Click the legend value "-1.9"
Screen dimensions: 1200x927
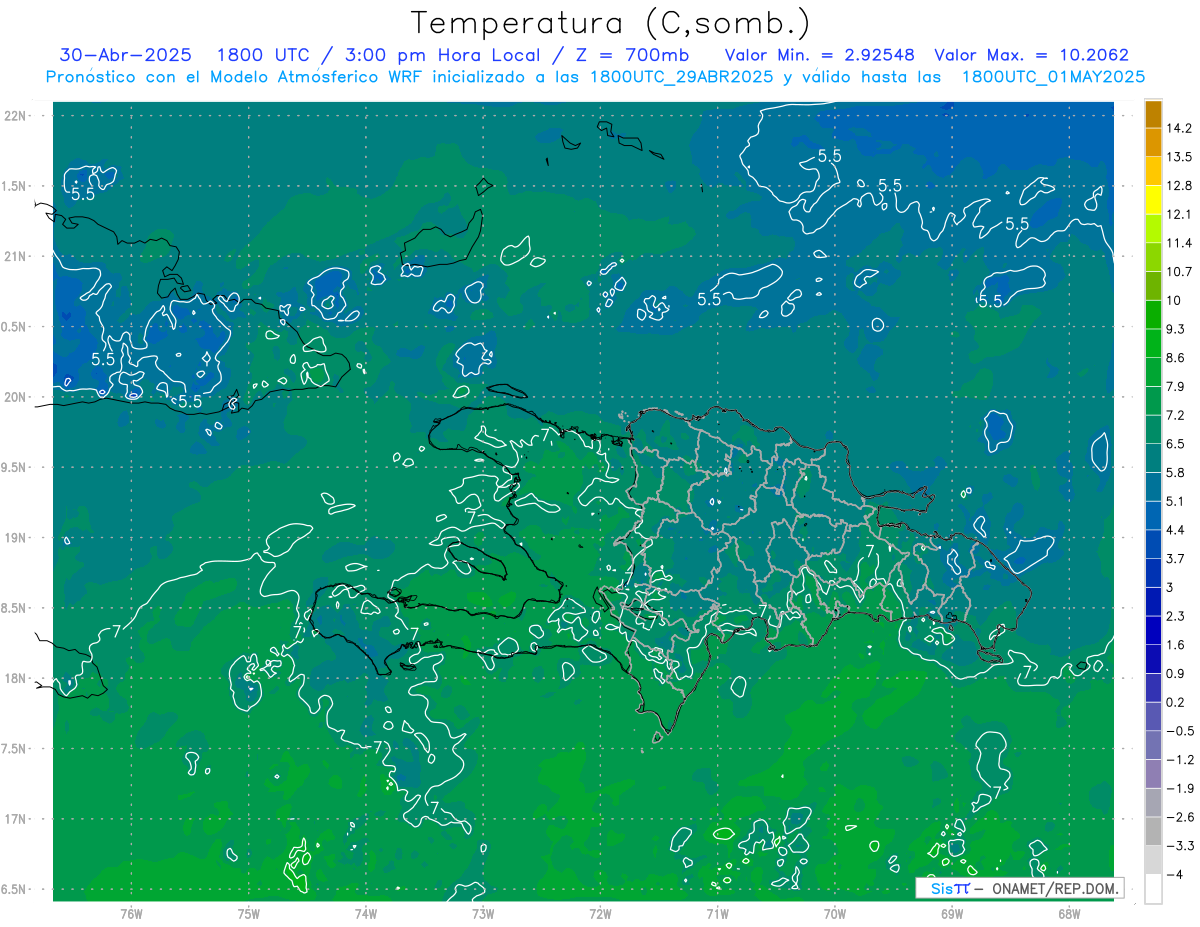[1179, 789]
